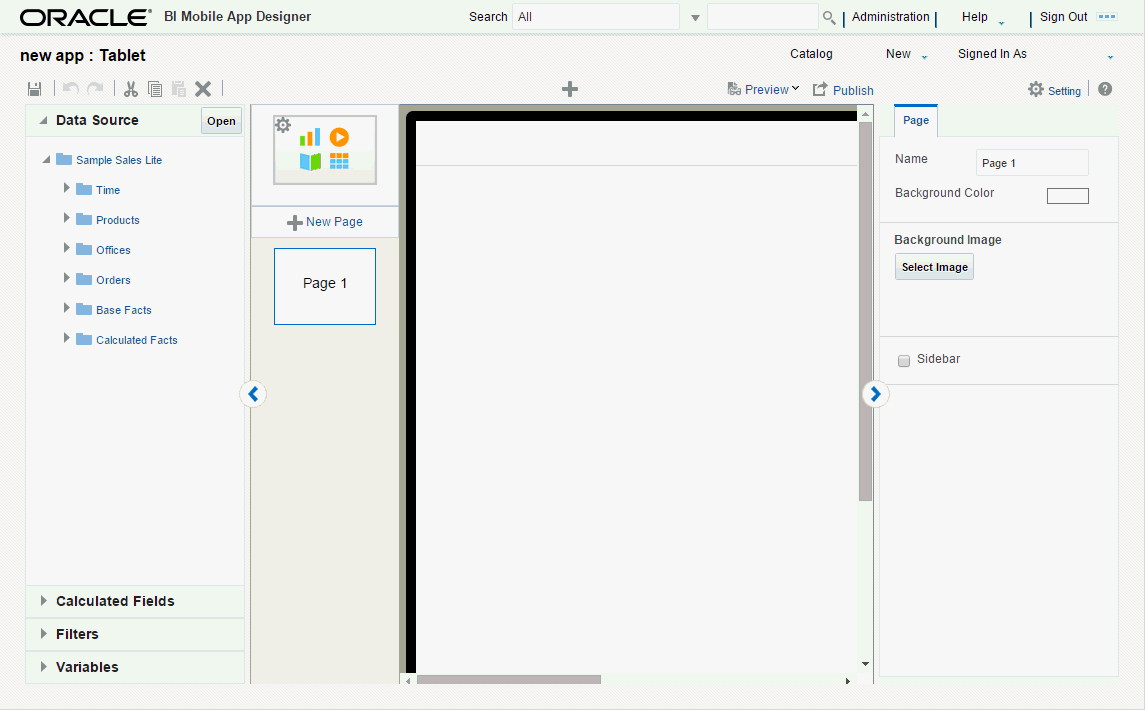Image resolution: width=1145 pixels, height=710 pixels.
Task: Cut selection with the scissors icon
Action: 130,88
